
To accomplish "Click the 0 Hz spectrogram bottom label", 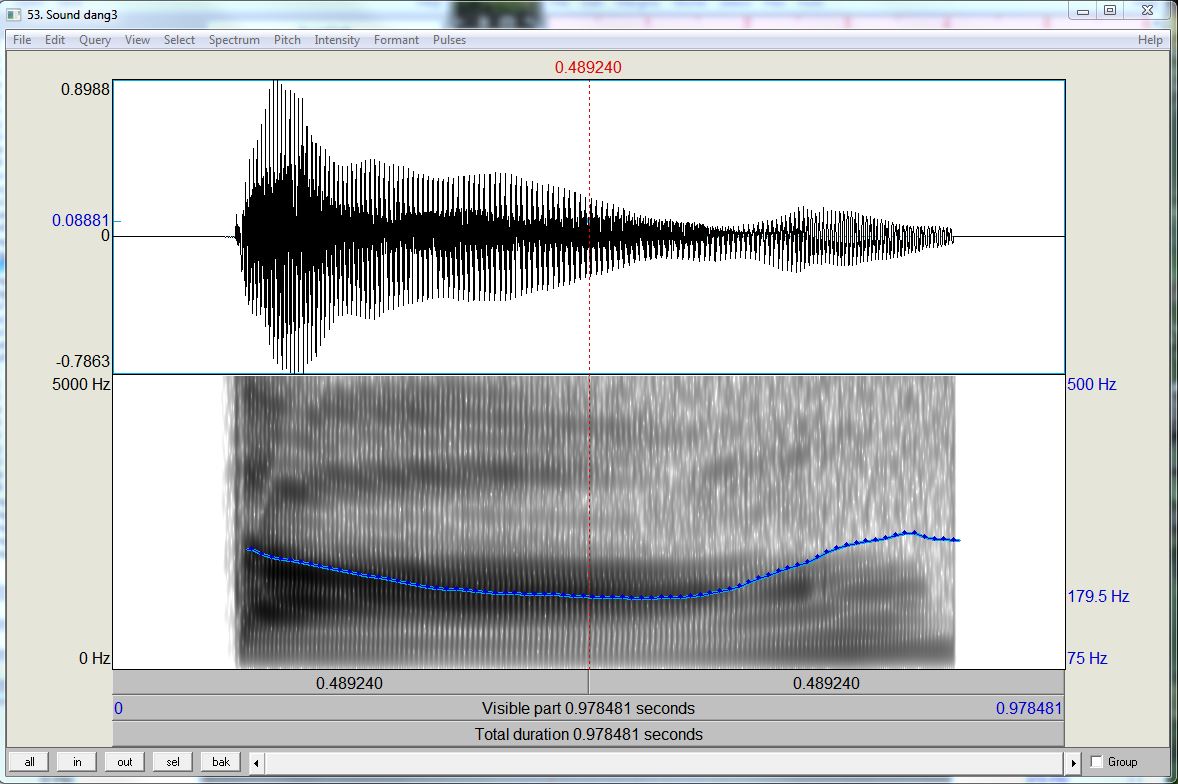I will pyautogui.click(x=95, y=659).
